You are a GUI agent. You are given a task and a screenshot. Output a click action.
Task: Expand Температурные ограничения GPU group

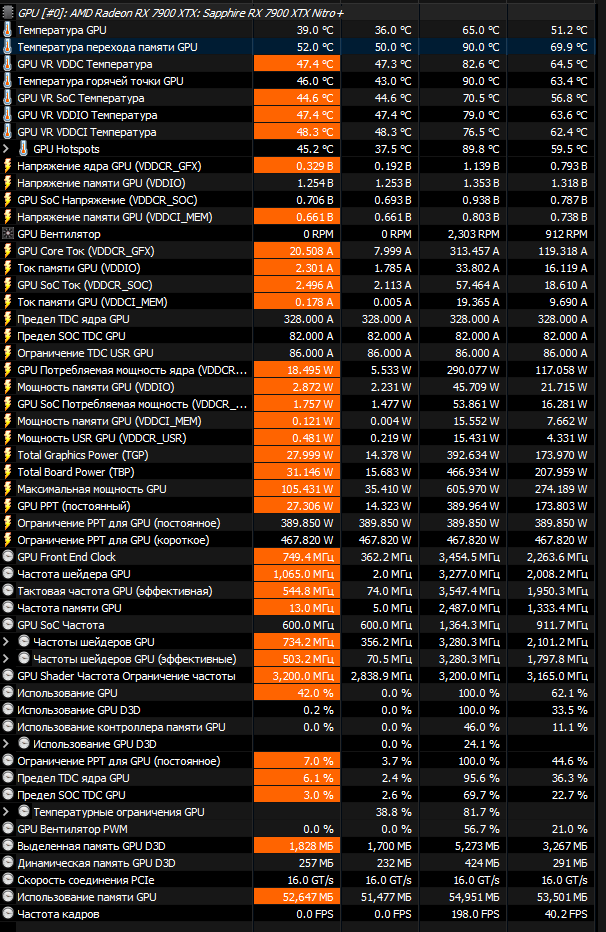click(x=6, y=812)
